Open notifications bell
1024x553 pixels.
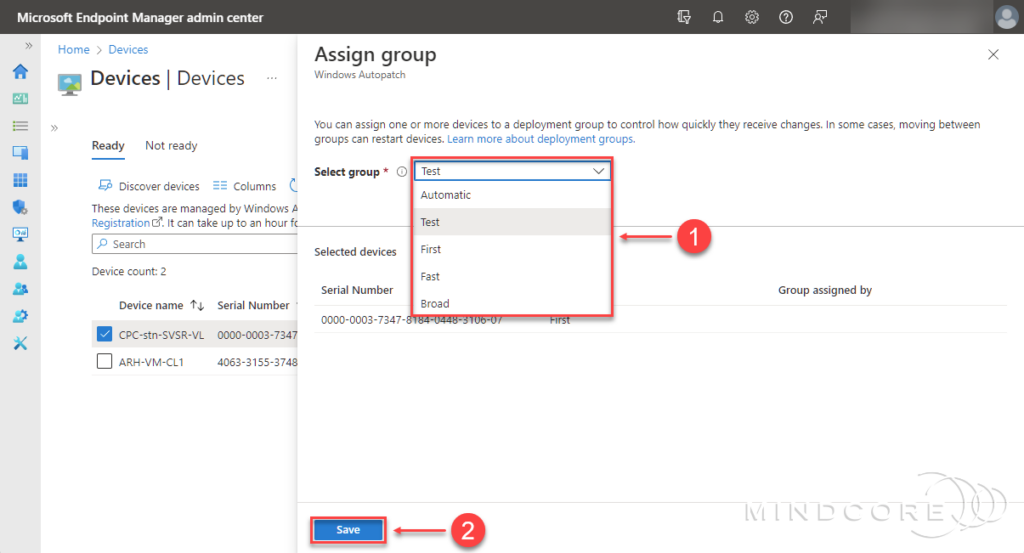tap(718, 17)
